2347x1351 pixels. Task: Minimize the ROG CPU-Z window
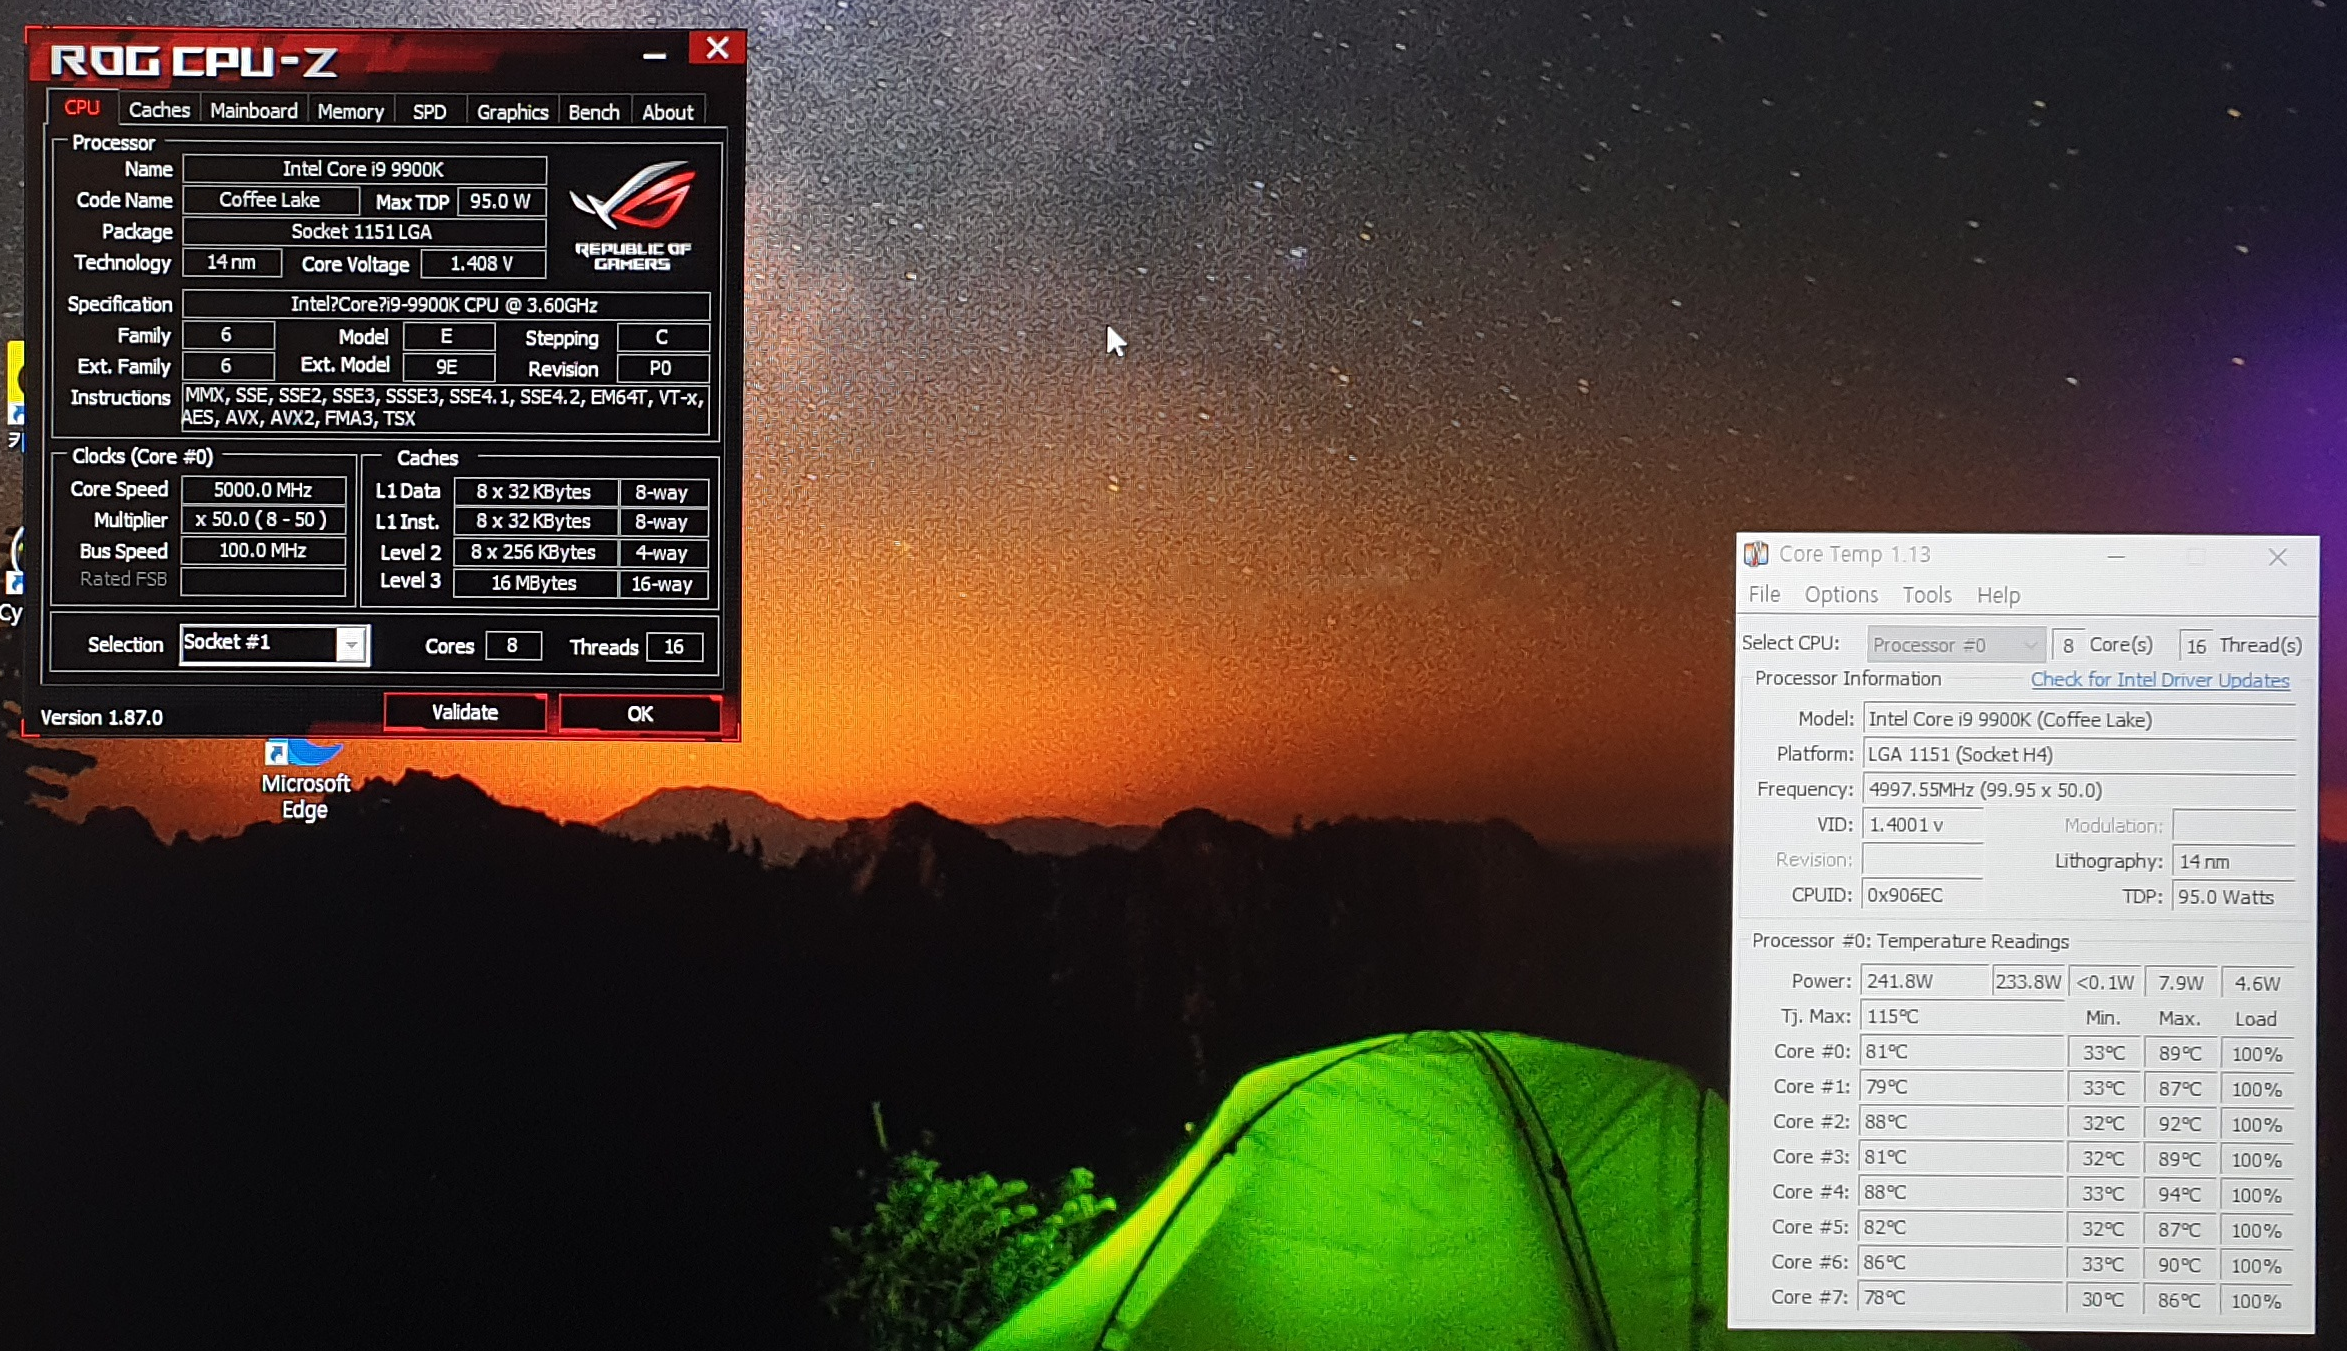pyautogui.click(x=654, y=55)
